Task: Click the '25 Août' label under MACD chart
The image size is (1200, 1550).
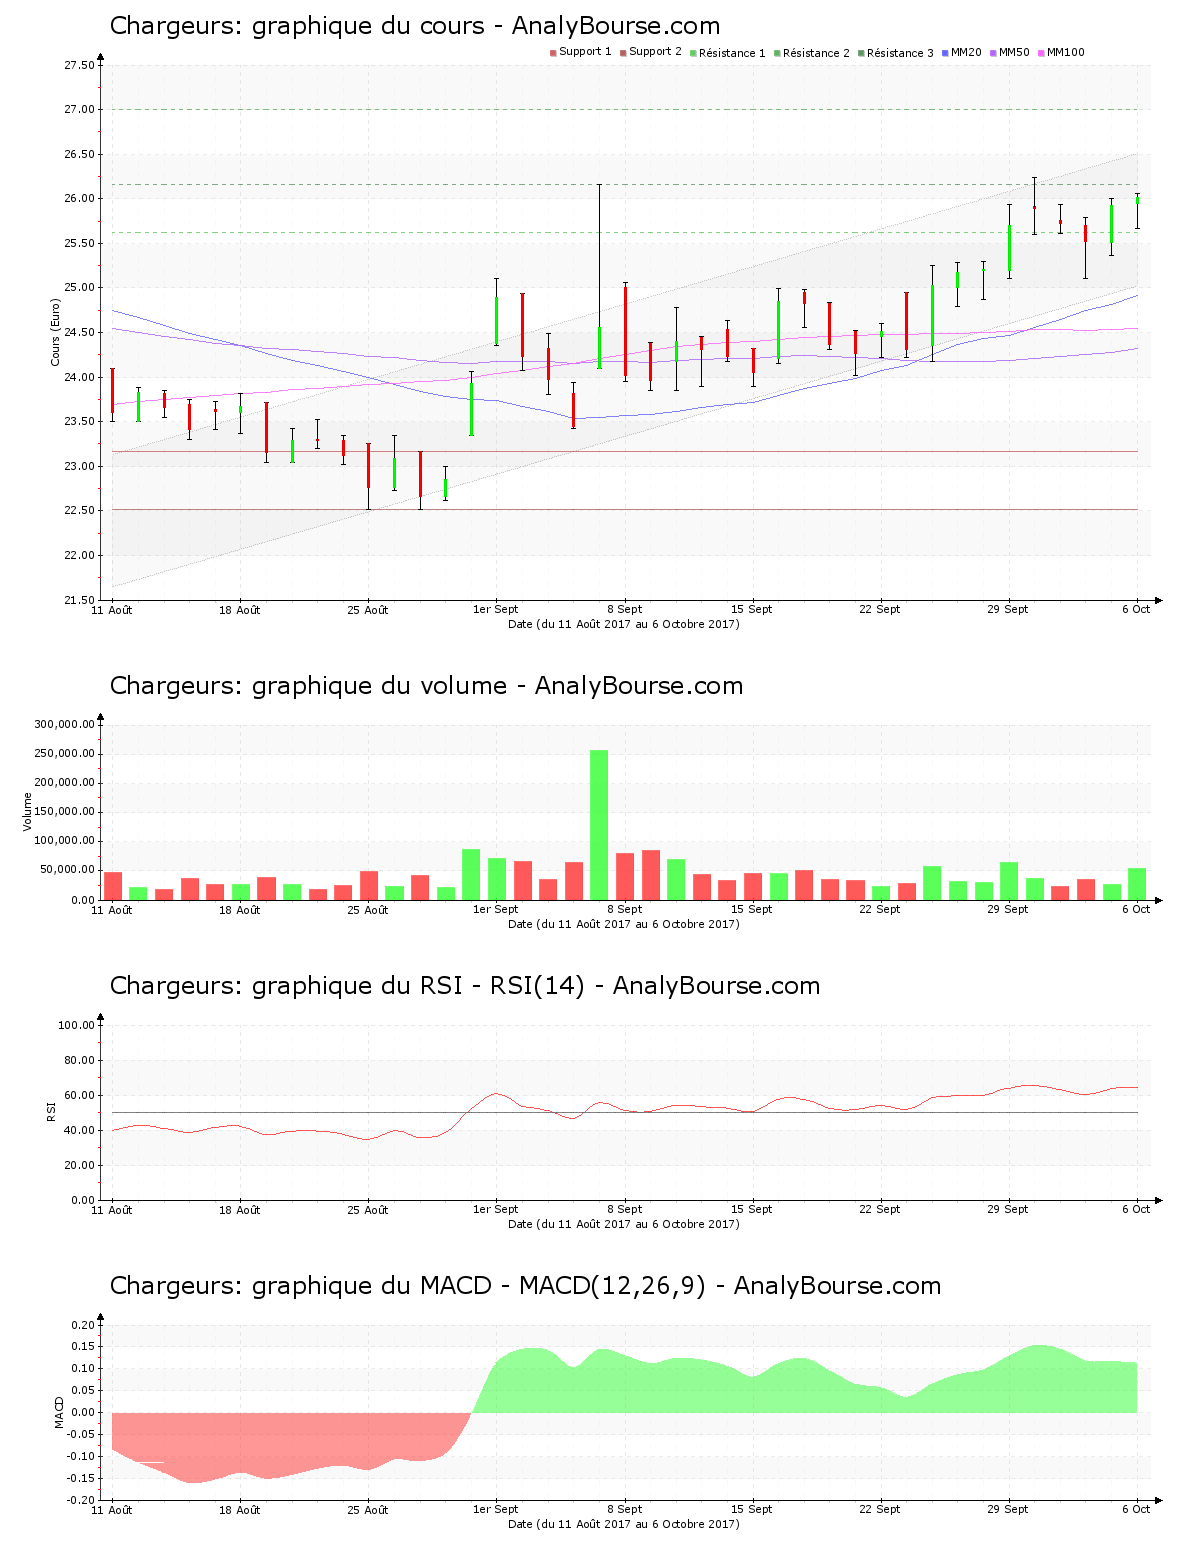Action: point(367,1509)
